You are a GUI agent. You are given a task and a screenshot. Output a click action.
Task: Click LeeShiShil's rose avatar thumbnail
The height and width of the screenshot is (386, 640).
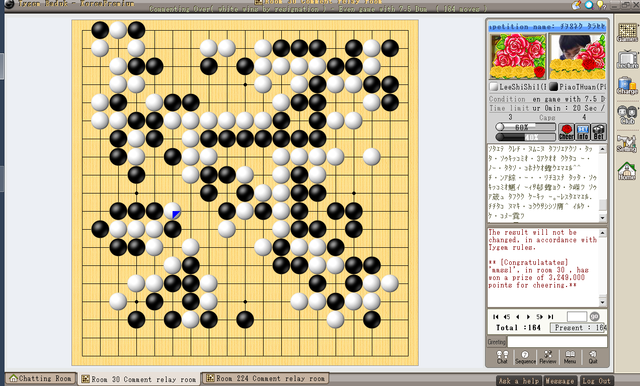click(518, 56)
